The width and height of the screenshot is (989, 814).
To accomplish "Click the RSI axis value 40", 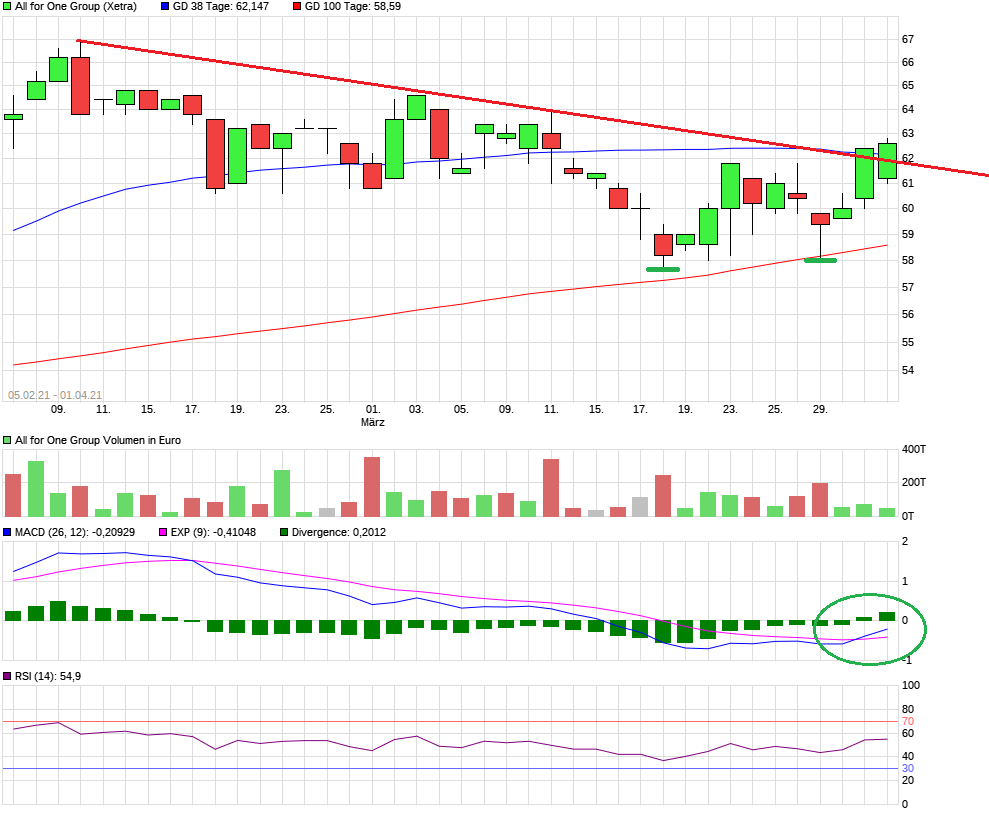I will click(908, 756).
